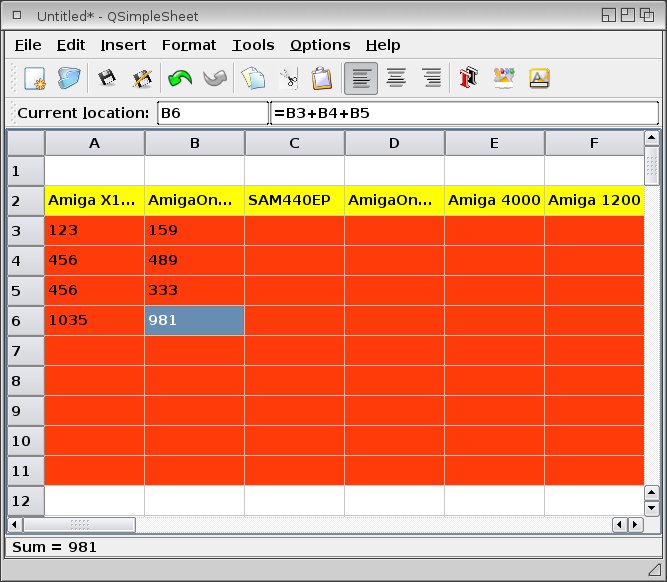Set center text alignment
The height and width of the screenshot is (582, 667).
click(x=396, y=78)
